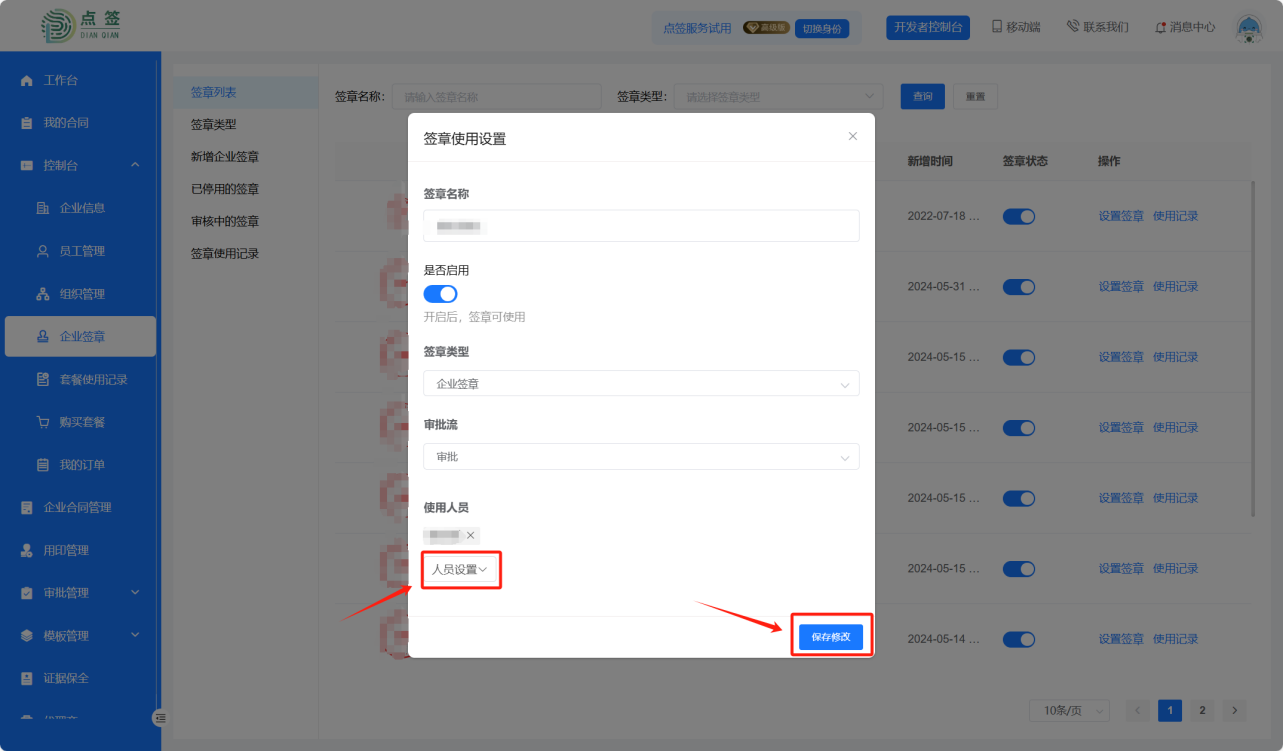
Task: Click the 工作台 home icon in sidebar
Action: (x=27, y=80)
